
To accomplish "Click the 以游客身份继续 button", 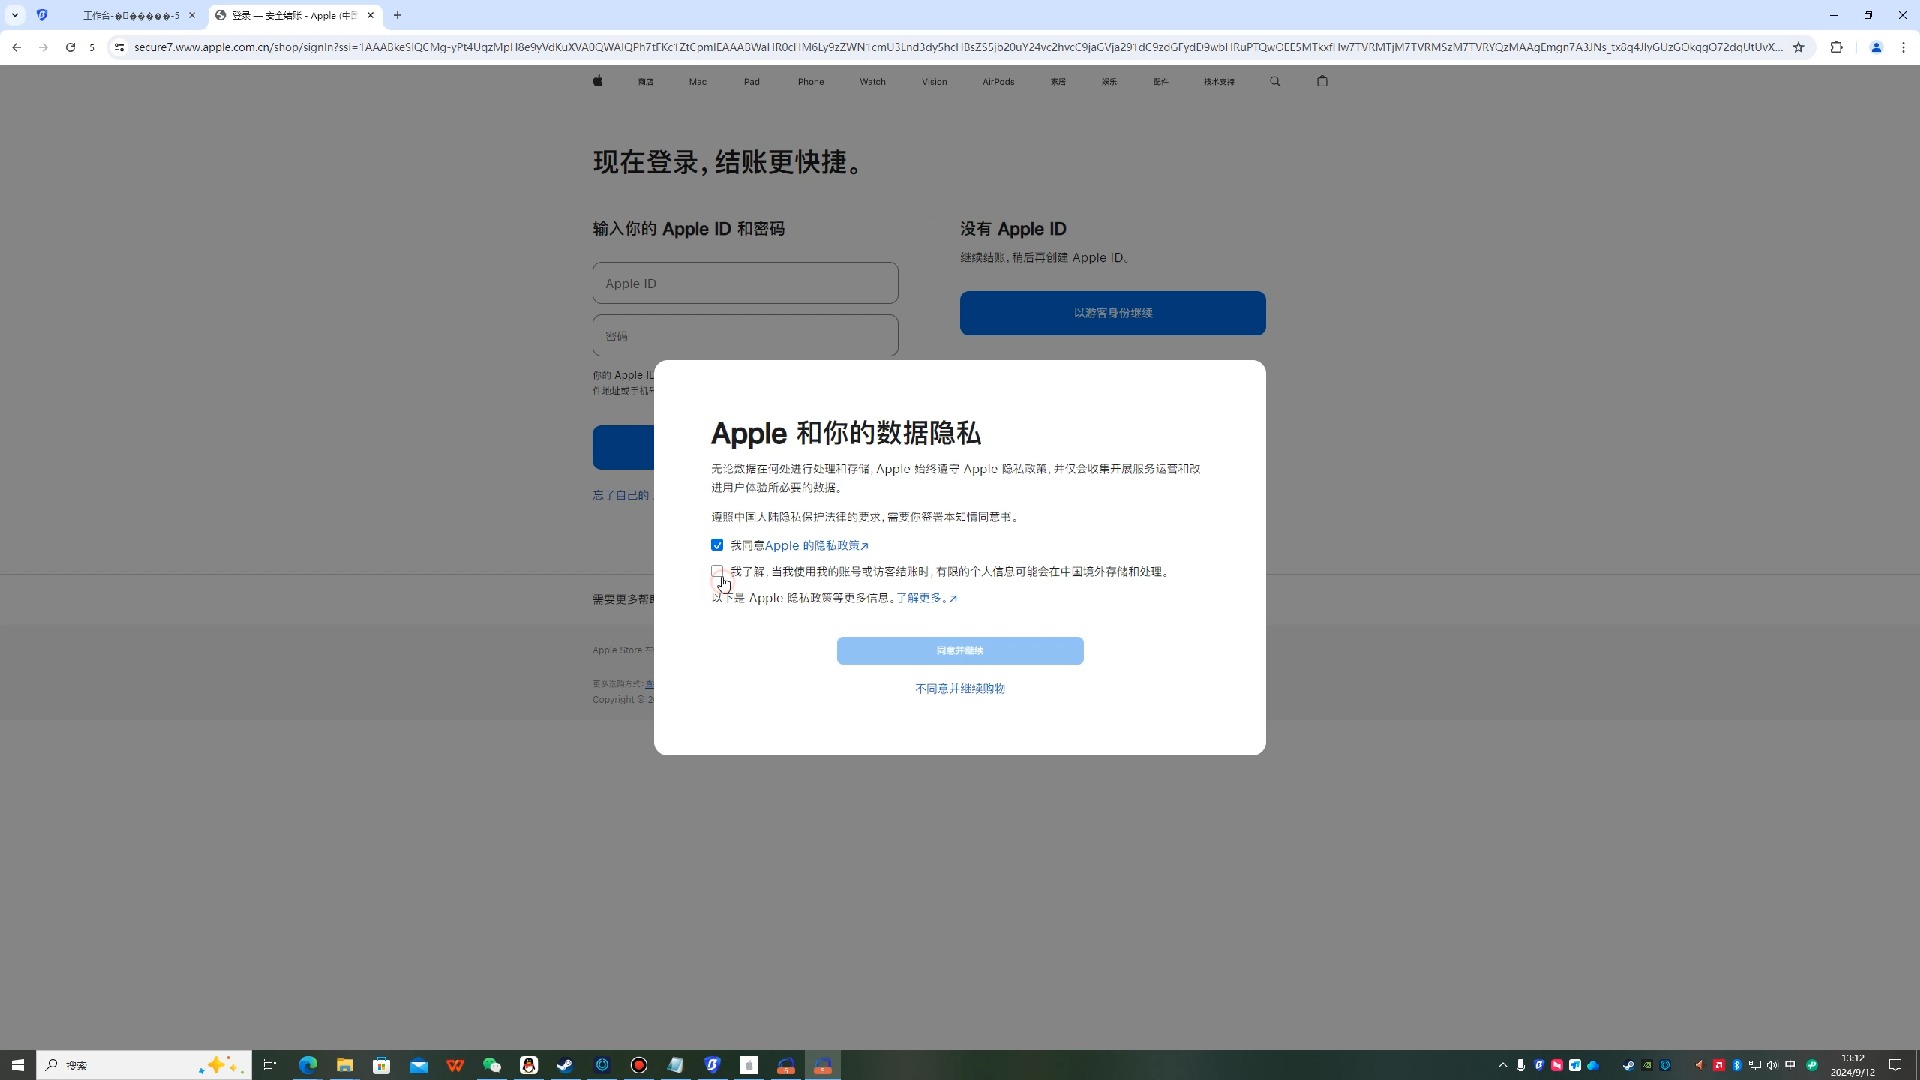I will 1113,313.
